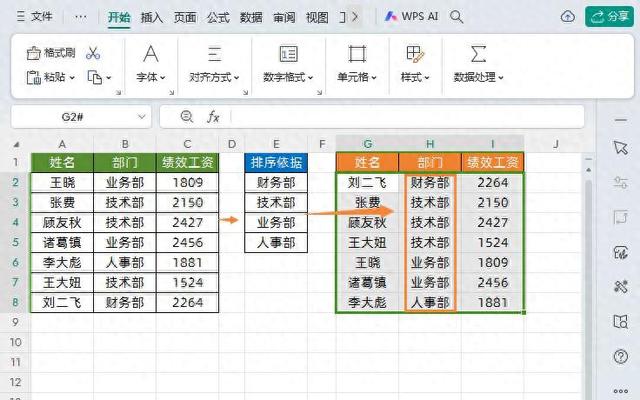Click the 分享 share button

click(609, 17)
